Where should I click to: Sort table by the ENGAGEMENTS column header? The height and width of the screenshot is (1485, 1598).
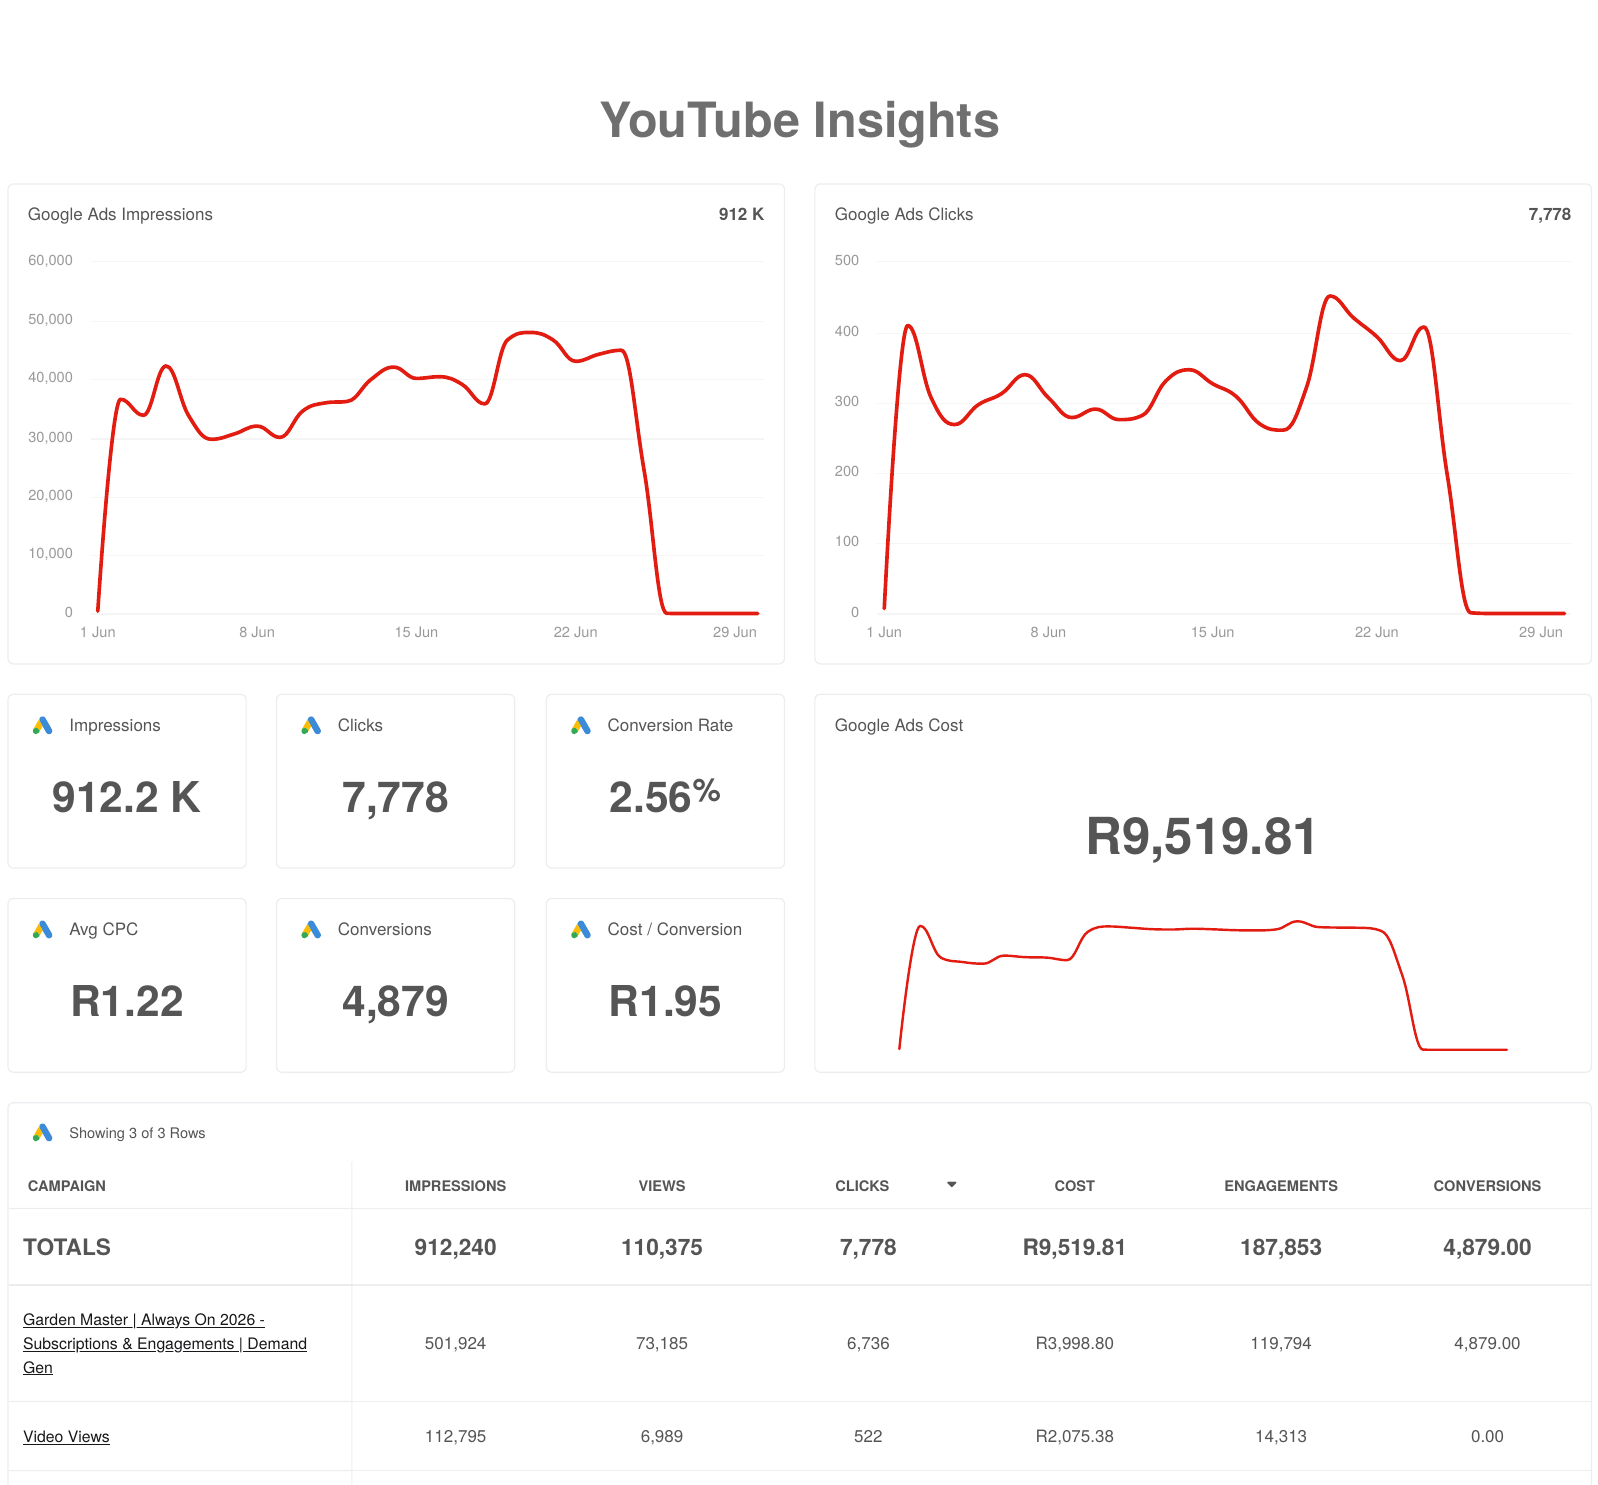(x=1281, y=1186)
